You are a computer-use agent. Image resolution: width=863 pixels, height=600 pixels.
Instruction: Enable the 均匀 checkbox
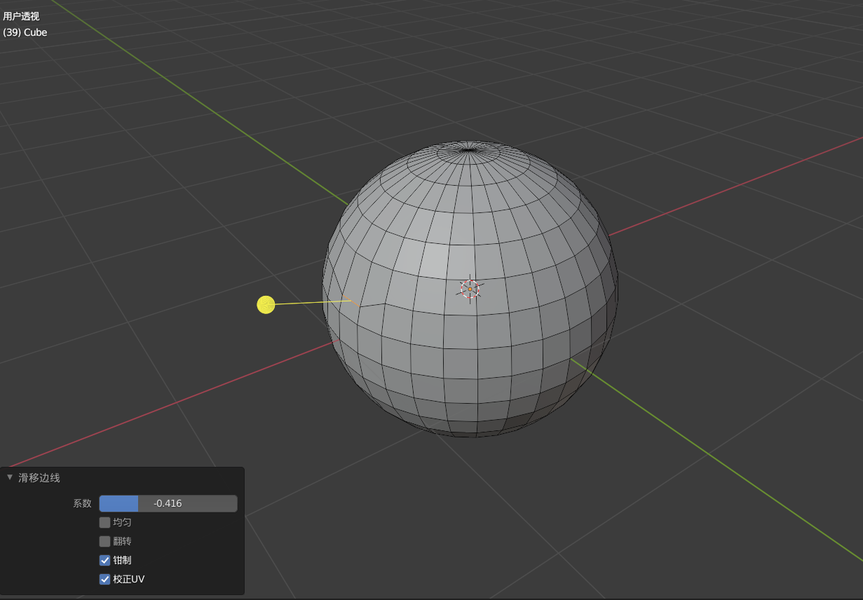click(105, 522)
